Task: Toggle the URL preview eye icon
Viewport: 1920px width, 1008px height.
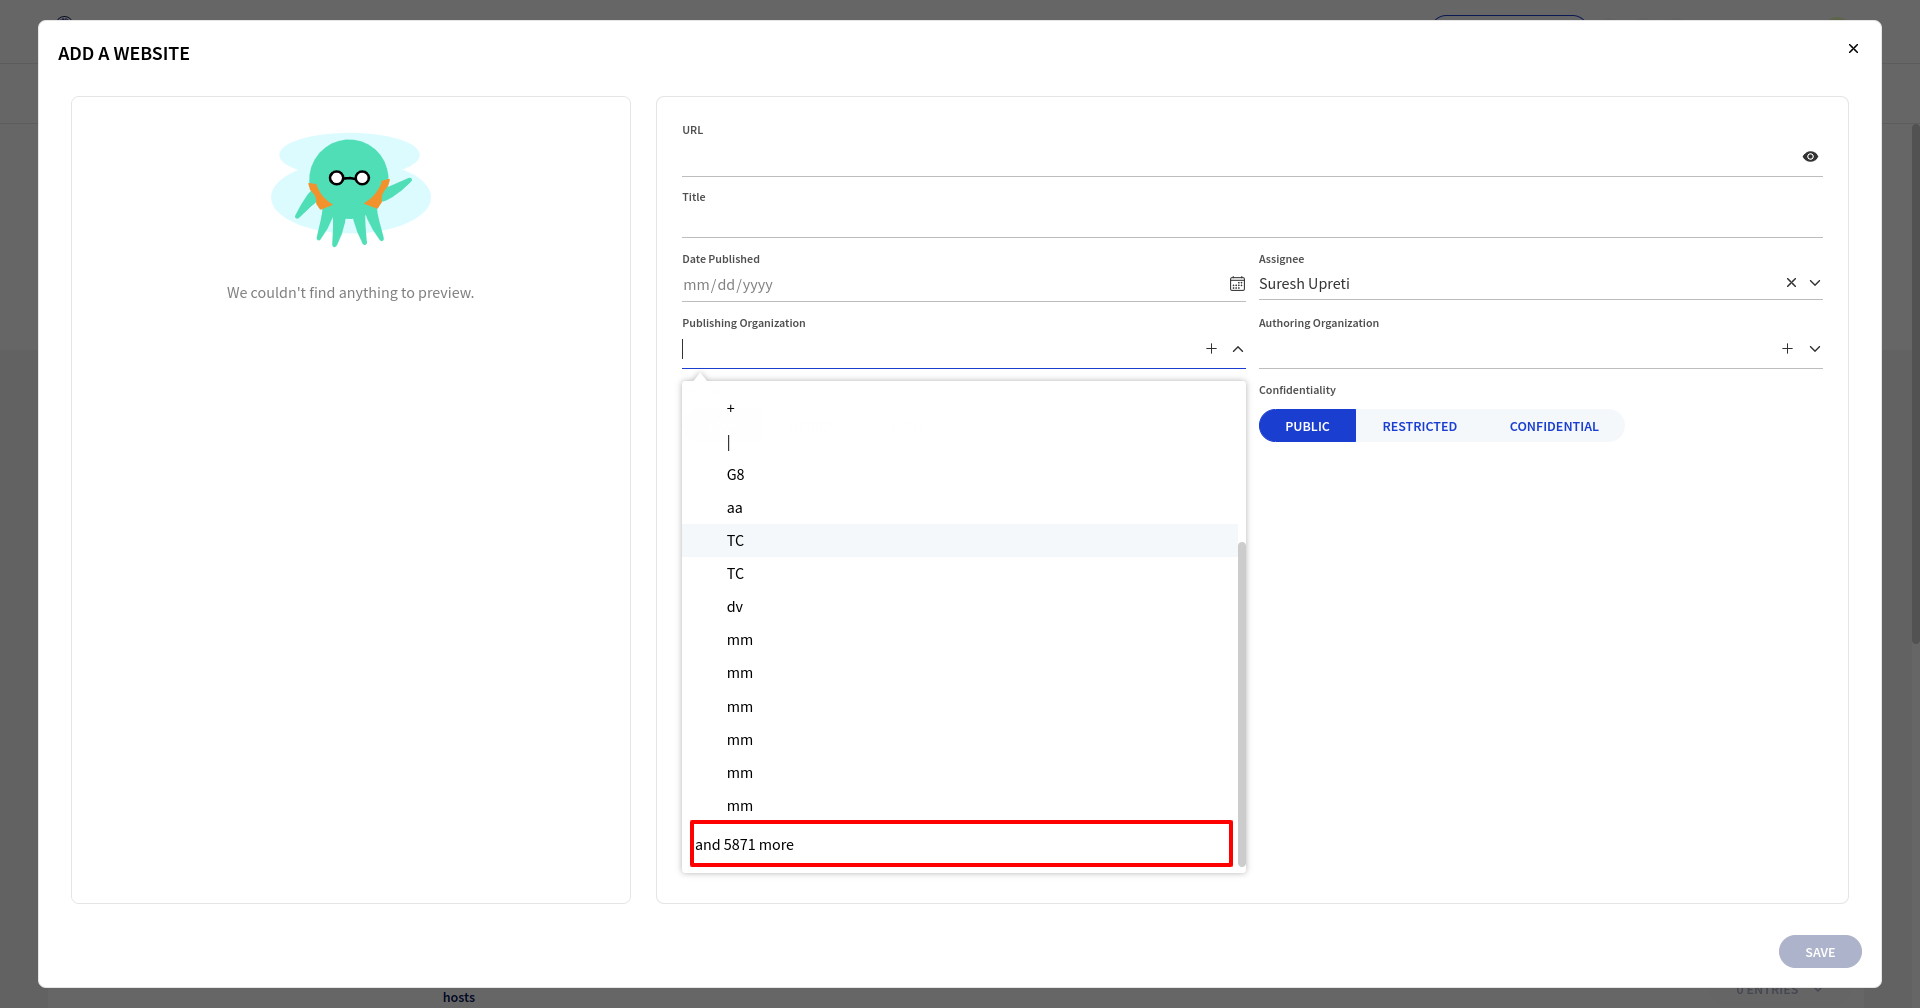Action: (1812, 156)
